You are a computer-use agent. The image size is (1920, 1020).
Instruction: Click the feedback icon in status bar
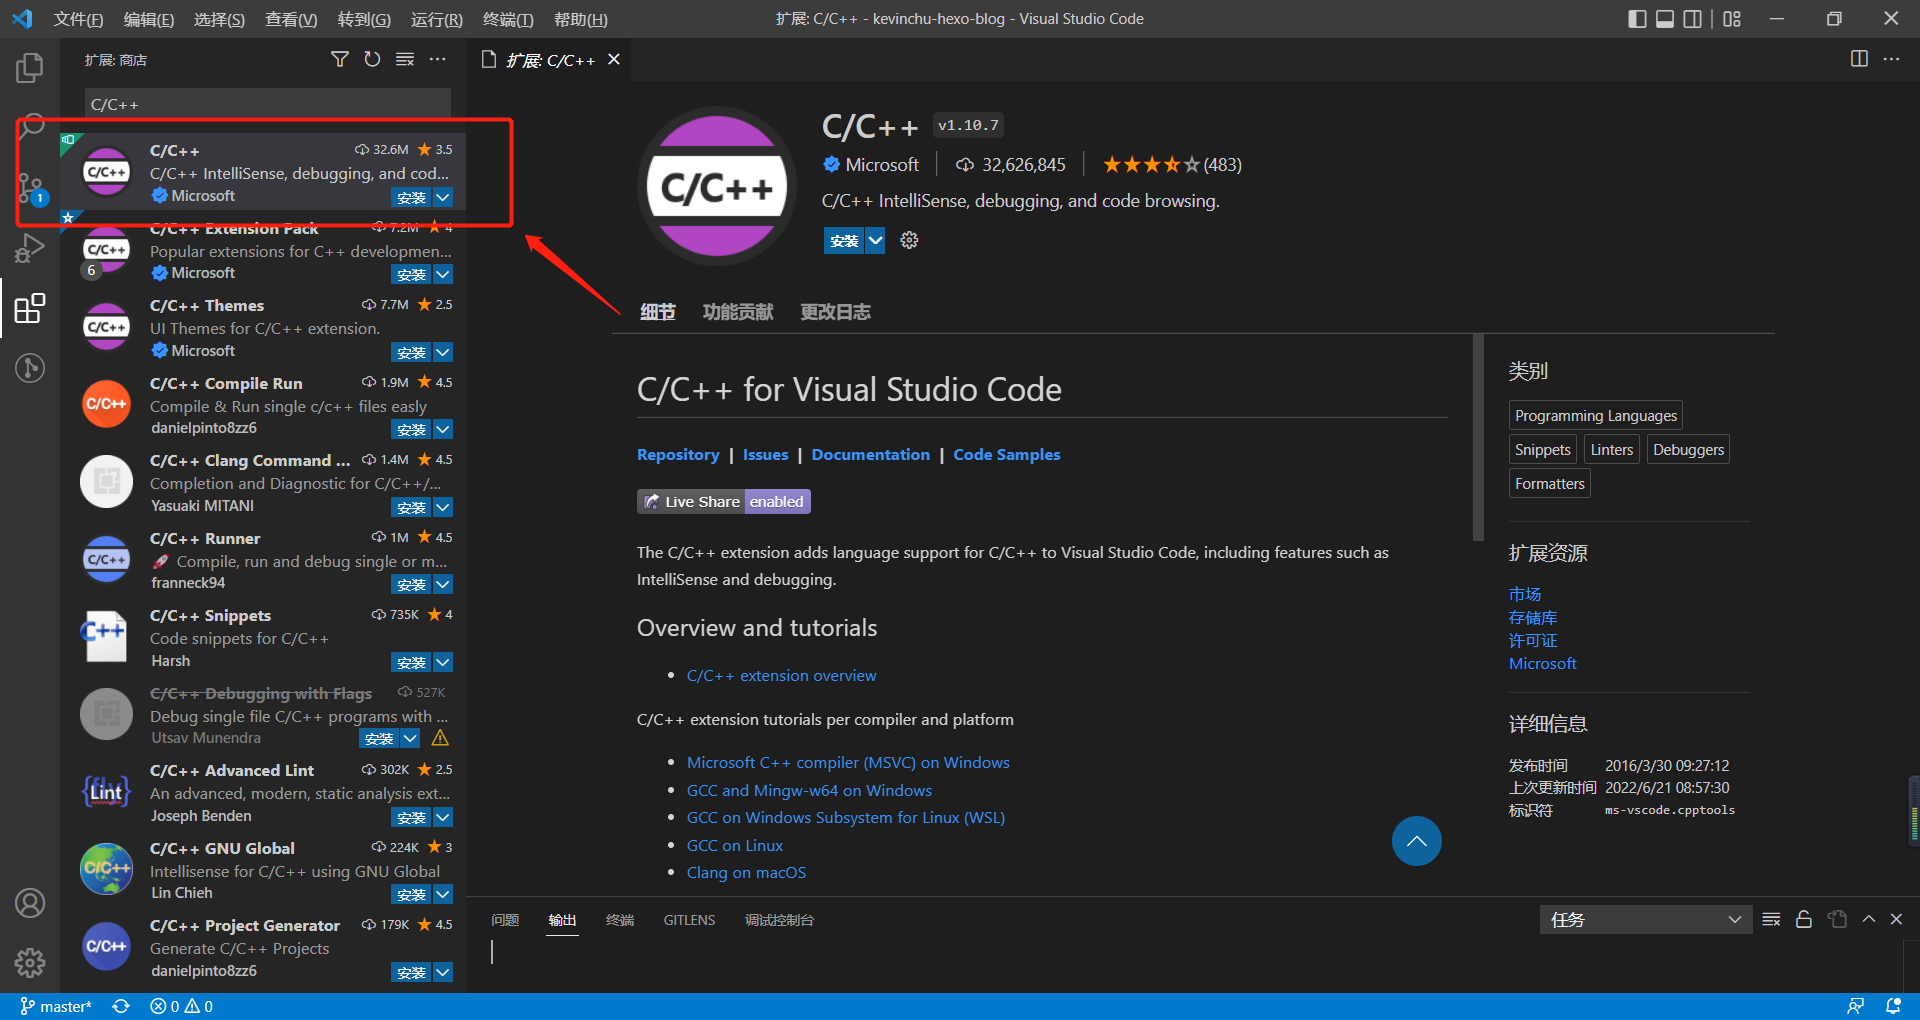(1855, 1006)
